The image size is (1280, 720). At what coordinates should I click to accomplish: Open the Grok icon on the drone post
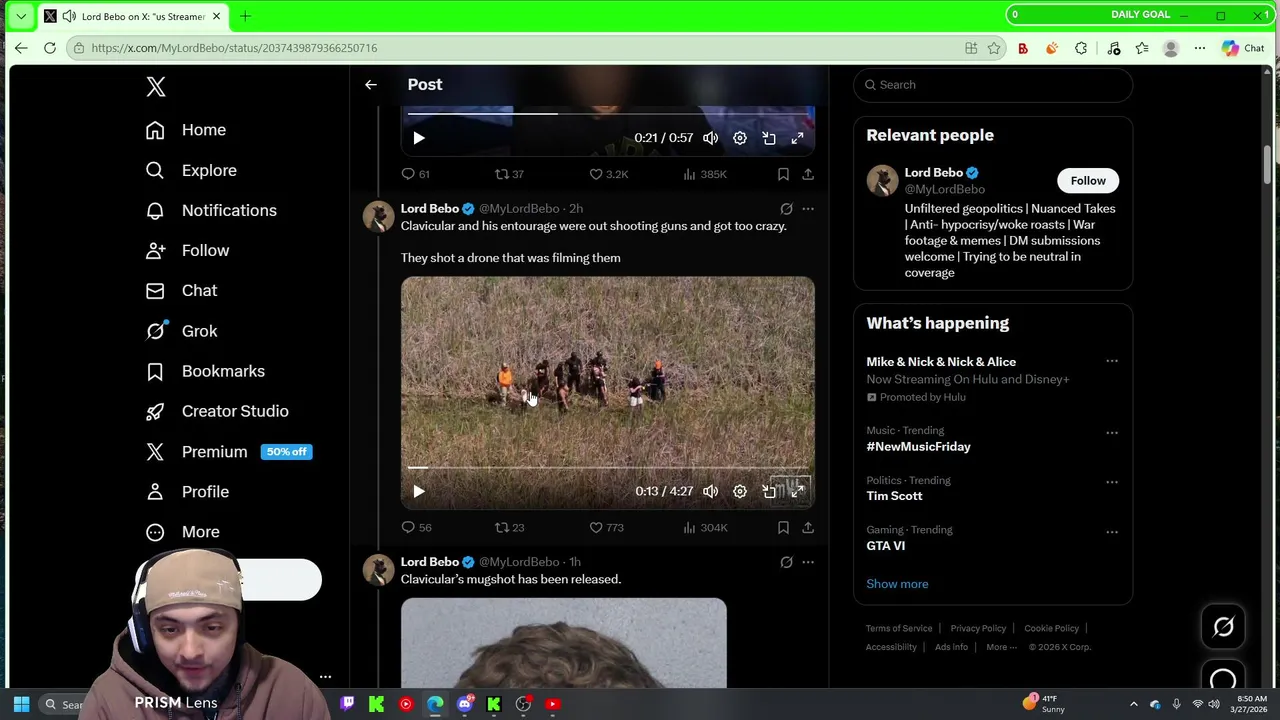(786, 209)
